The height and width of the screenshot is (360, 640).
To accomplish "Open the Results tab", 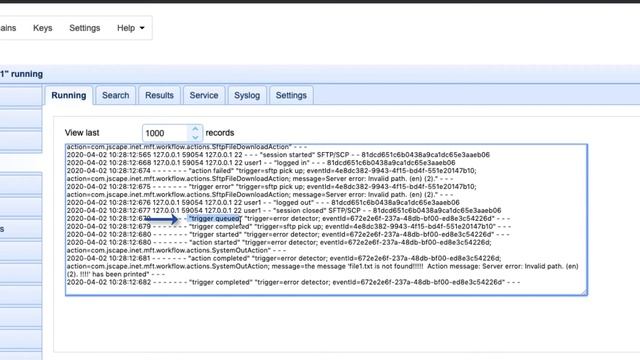I will 159,96.
